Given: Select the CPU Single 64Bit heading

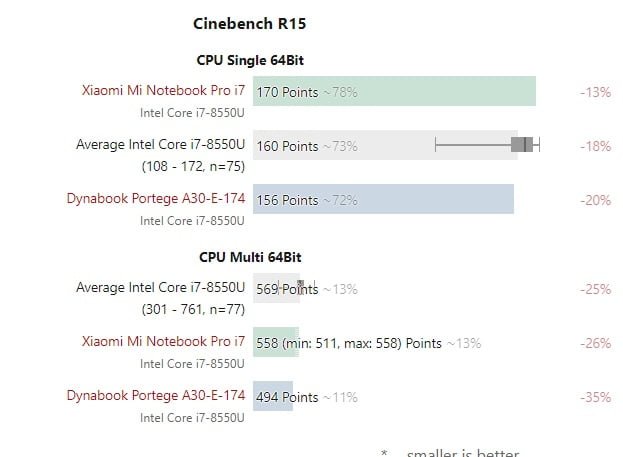Looking at the screenshot, I should [x=251, y=60].
